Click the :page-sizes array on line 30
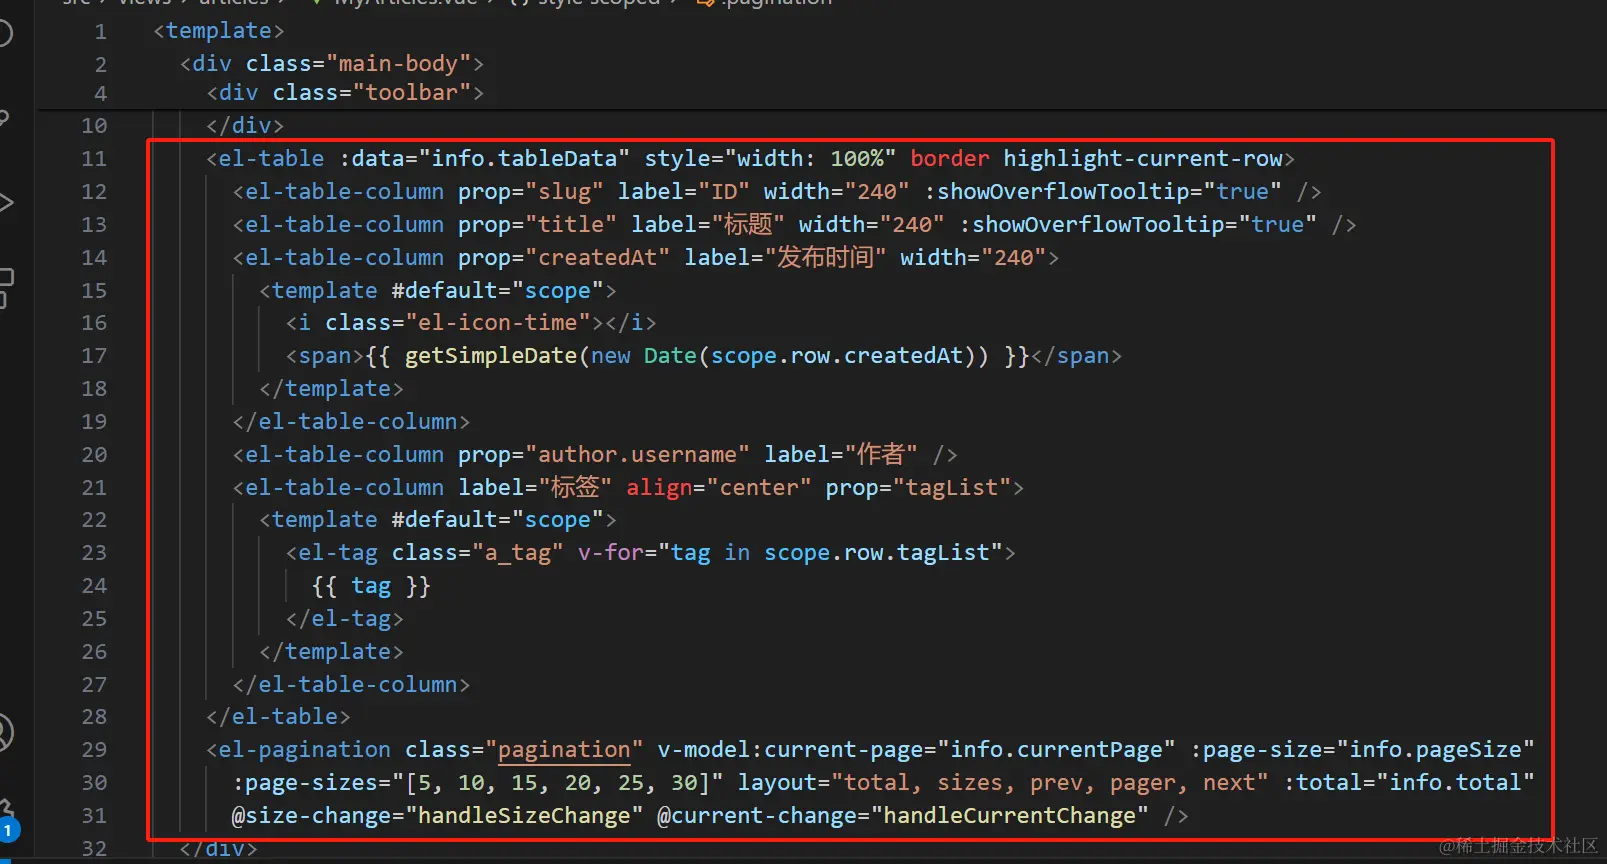The height and width of the screenshot is (864, 1607). pyautogui.click(x=564, y=782)
